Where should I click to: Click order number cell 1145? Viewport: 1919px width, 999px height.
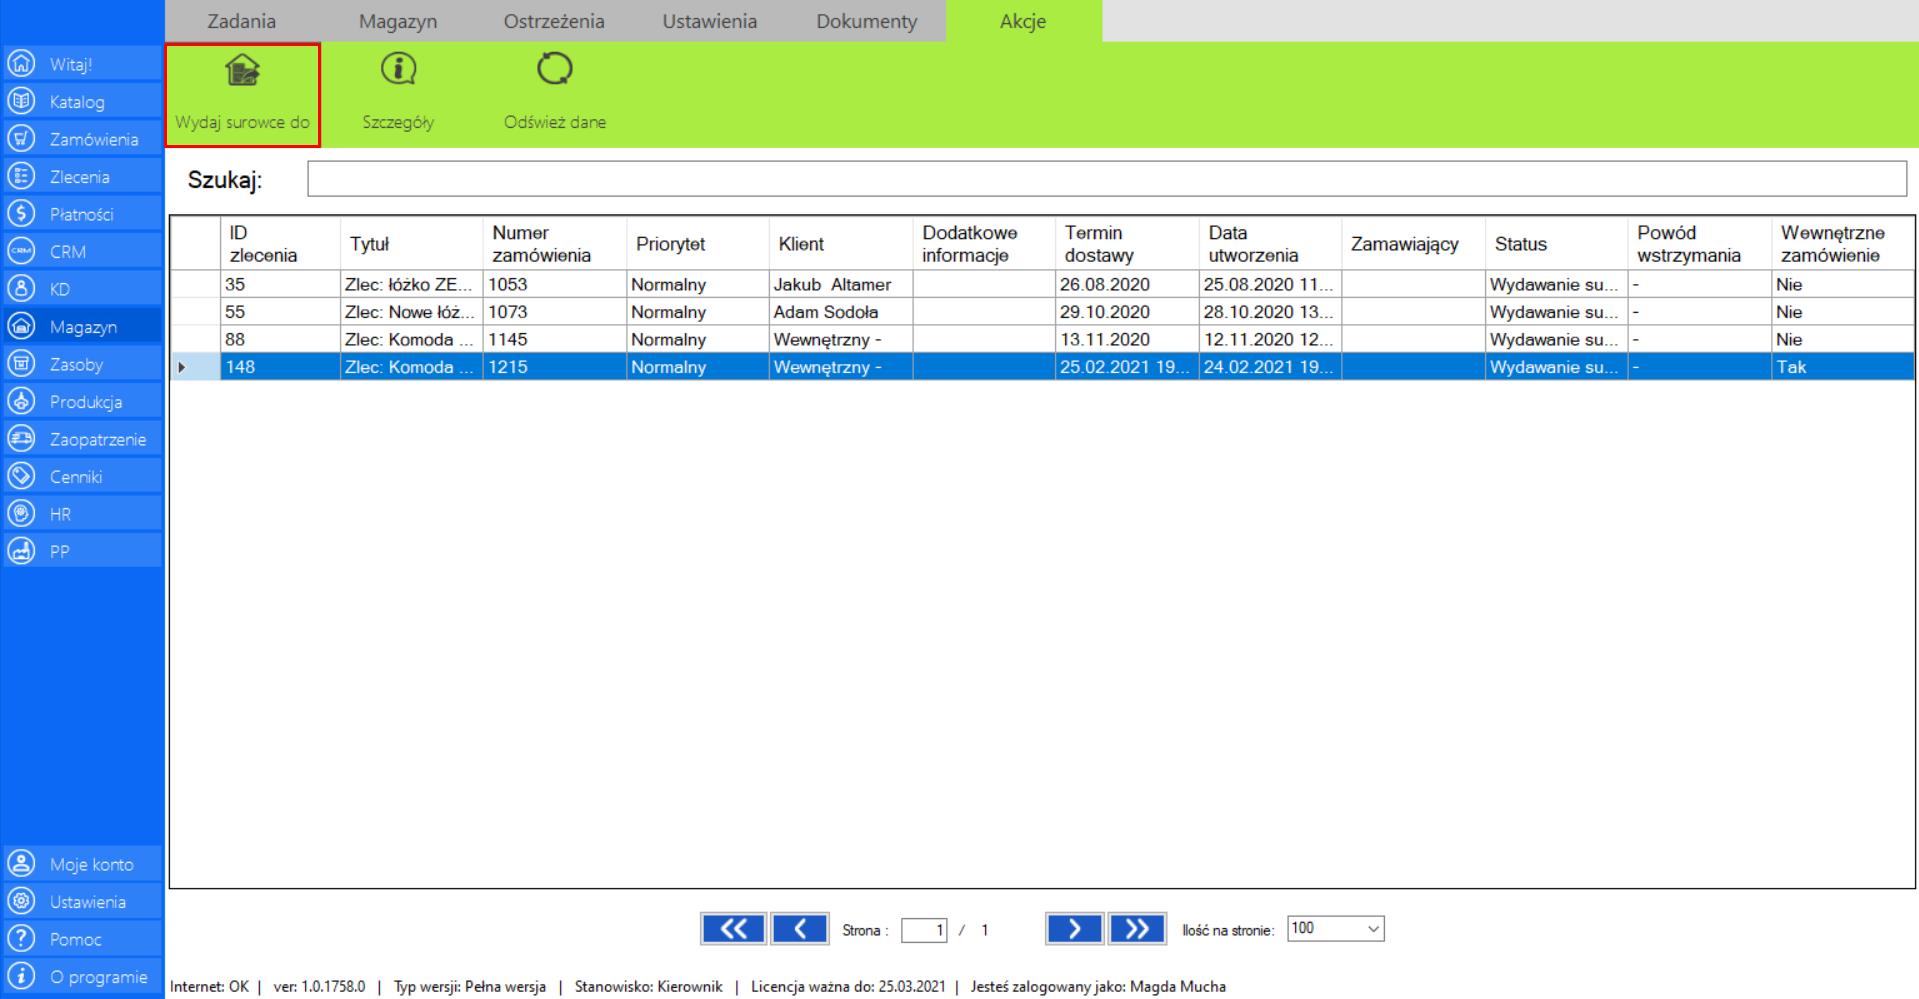[554, 339]
